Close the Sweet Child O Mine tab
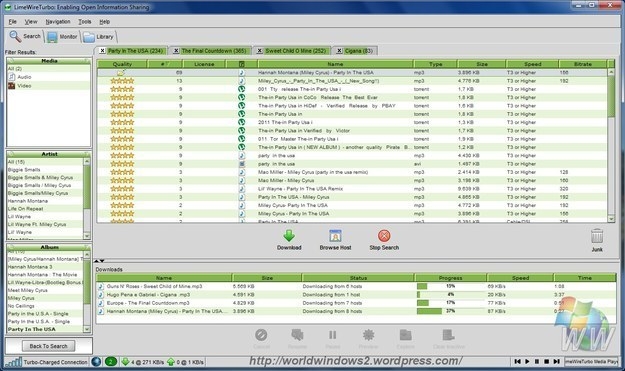Screen dimensions: 625x371 coord(259,51)
